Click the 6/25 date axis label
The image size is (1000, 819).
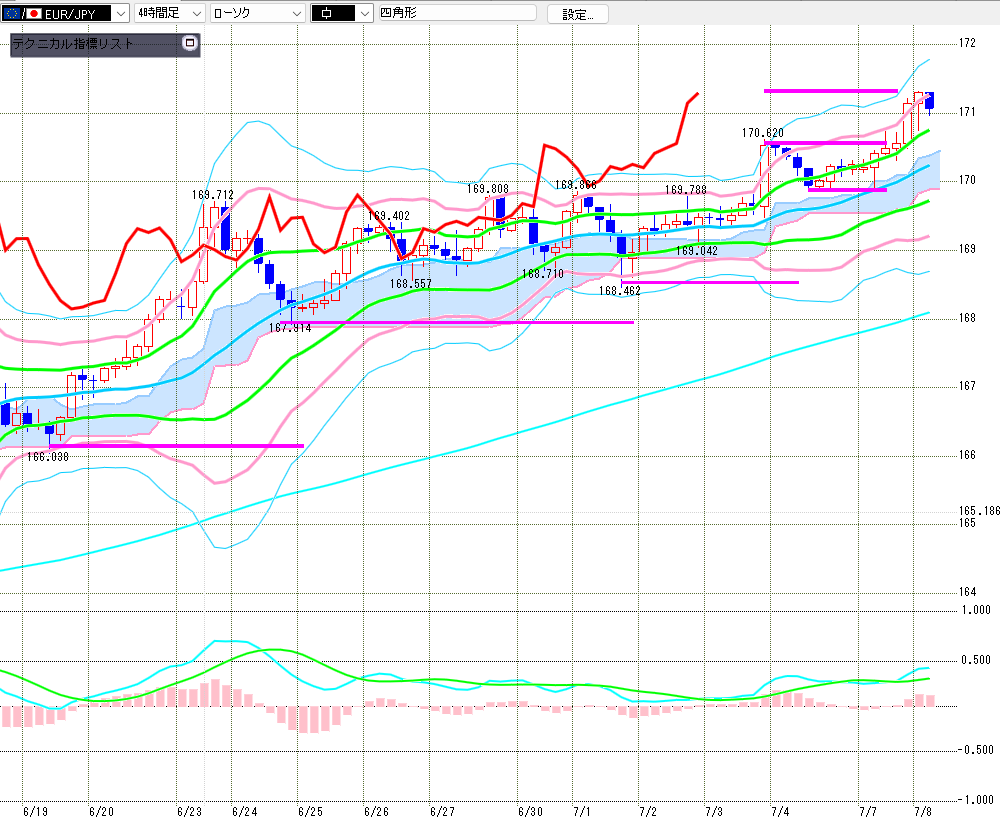click(x=311, y=811)
